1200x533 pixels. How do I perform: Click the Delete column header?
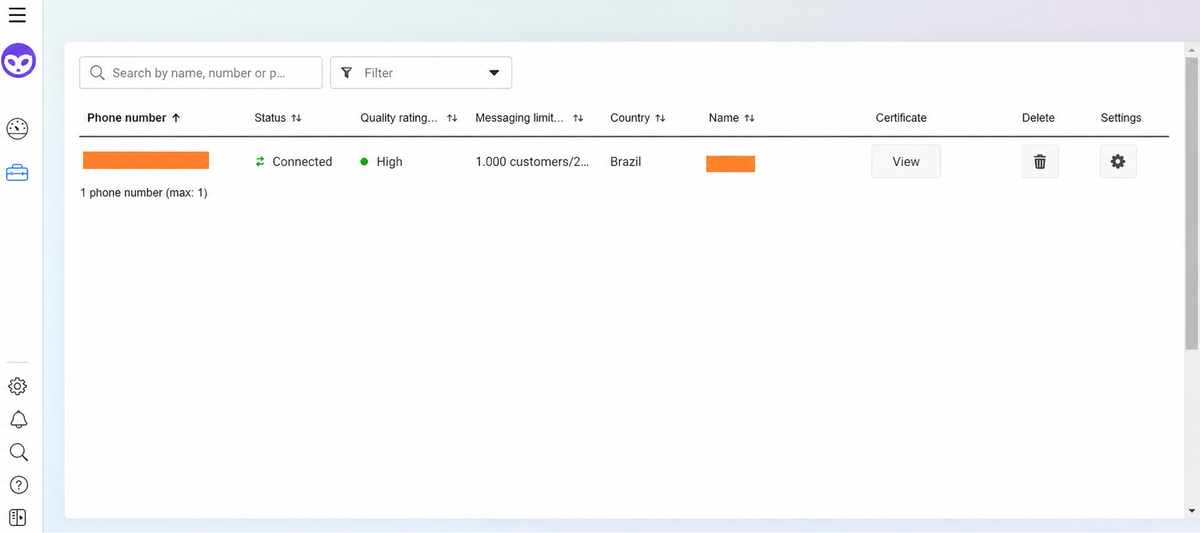1038,118
